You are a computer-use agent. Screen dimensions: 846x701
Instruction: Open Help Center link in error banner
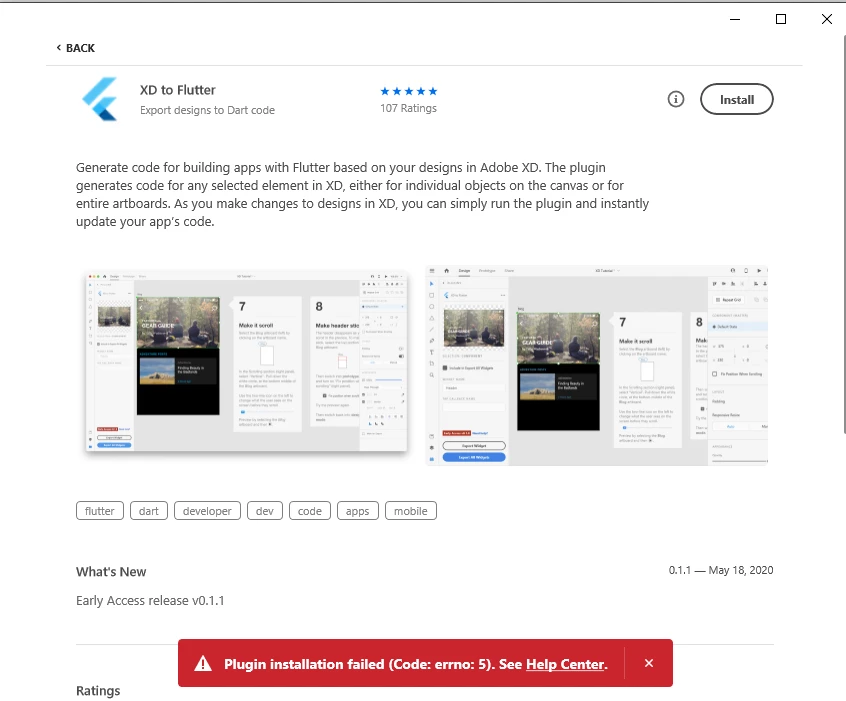coord(565,664)
